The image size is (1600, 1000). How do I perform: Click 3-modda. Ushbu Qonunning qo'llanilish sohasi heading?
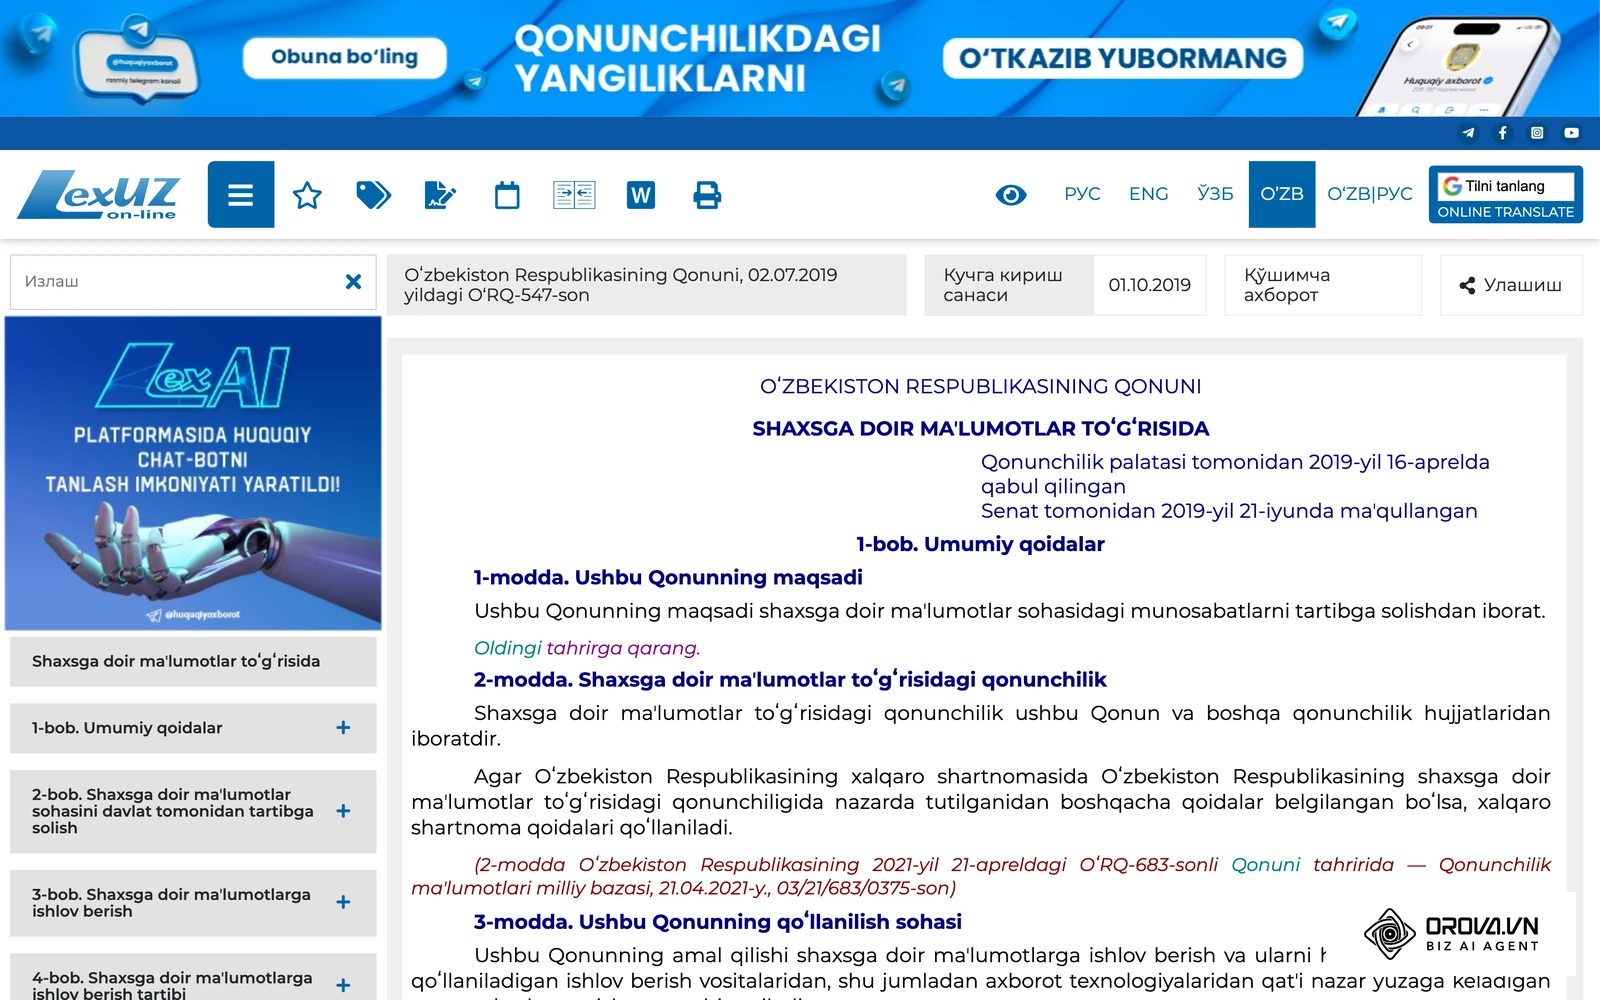coord(718,922)
